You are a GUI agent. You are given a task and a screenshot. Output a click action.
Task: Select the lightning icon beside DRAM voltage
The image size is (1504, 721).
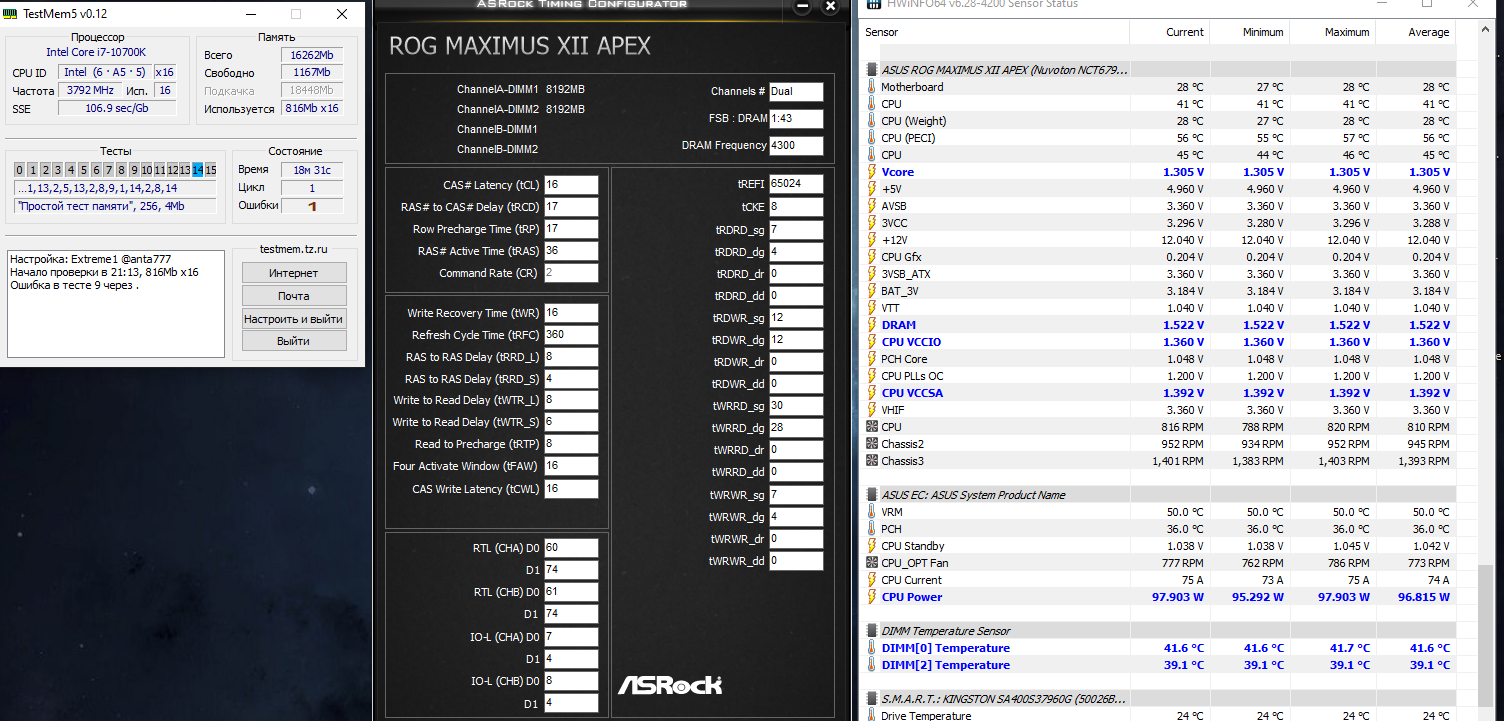tap(871, 325)
